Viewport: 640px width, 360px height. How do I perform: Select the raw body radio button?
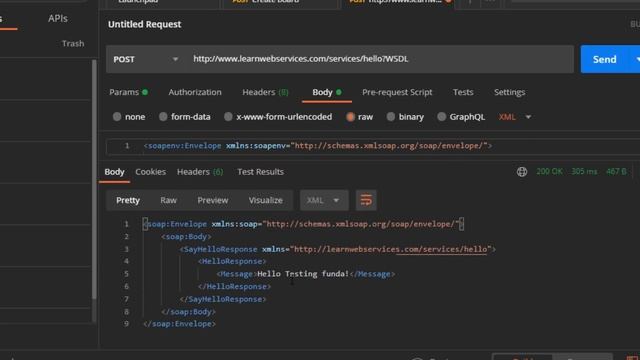pyautogui.click(x=350, y=117)
